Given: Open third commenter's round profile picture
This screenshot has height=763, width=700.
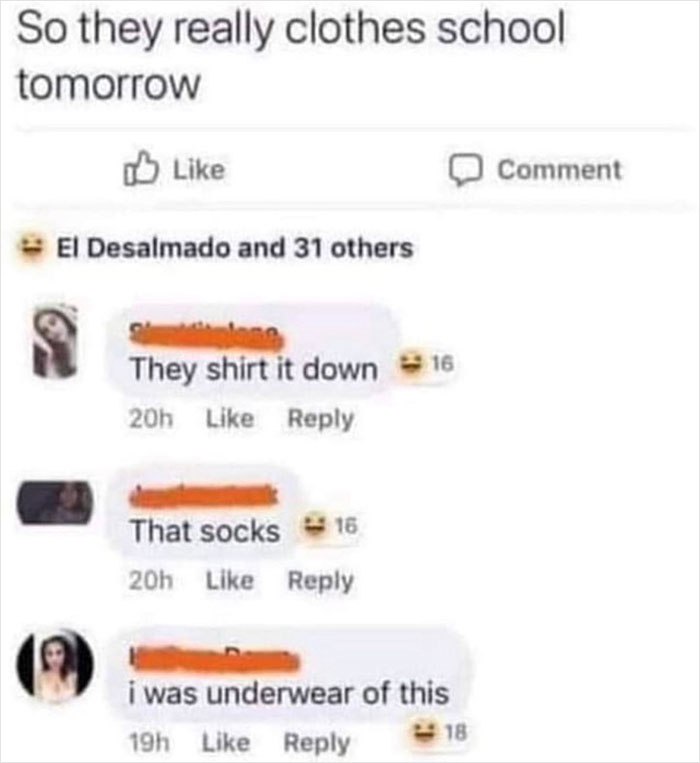Looking at the screenshot, I should point(54,666).
